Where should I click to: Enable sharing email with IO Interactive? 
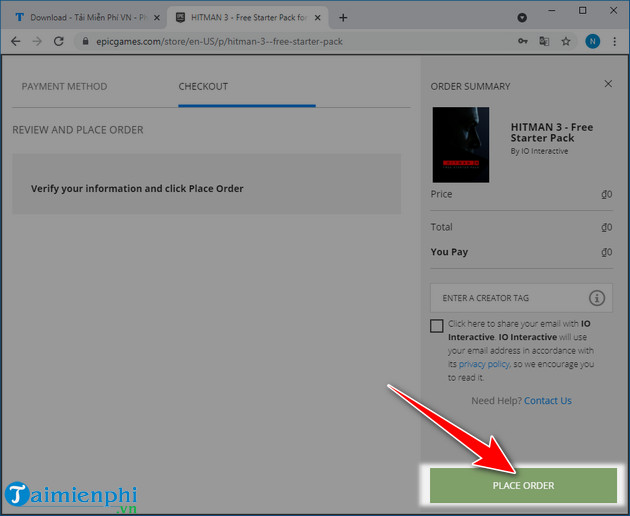(437, 325)
